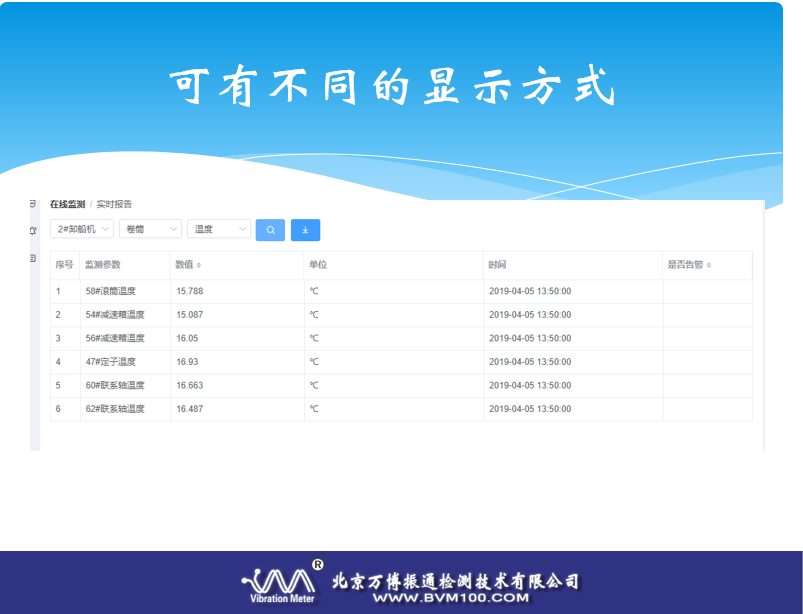Open the 2#卸船机 dropdown

tap(82, 229)
